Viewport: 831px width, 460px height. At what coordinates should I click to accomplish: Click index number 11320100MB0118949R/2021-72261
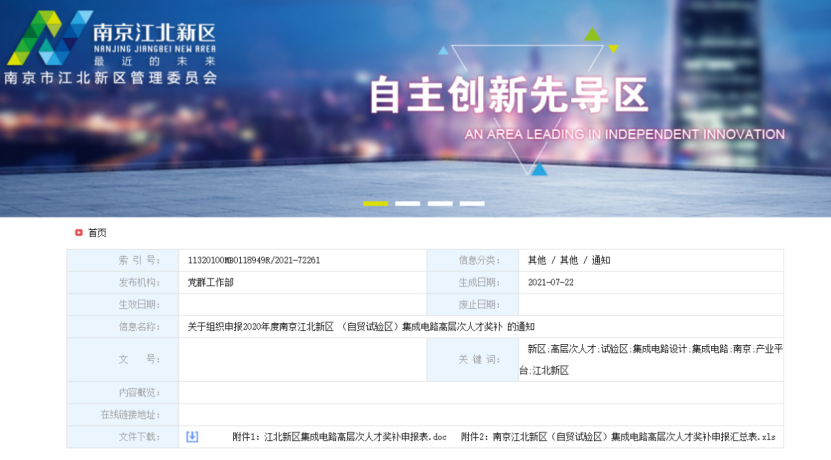pyautogui.click(x=254, y=260)
